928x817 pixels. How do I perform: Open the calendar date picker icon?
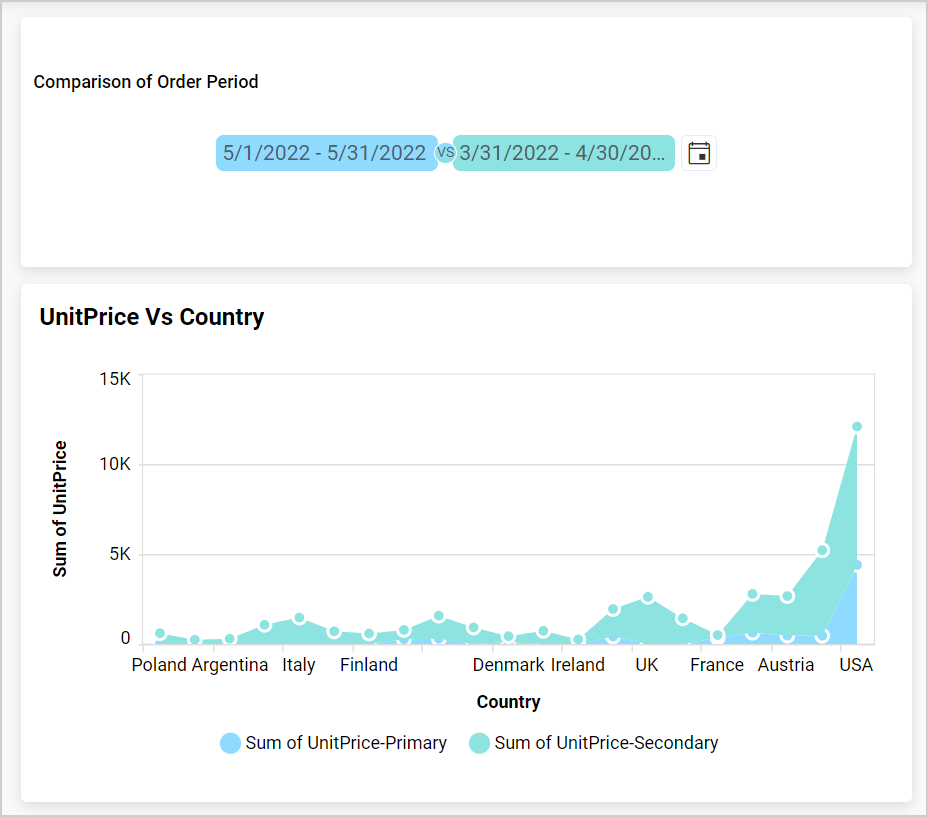pyautogui.click(x=699, y=152)
